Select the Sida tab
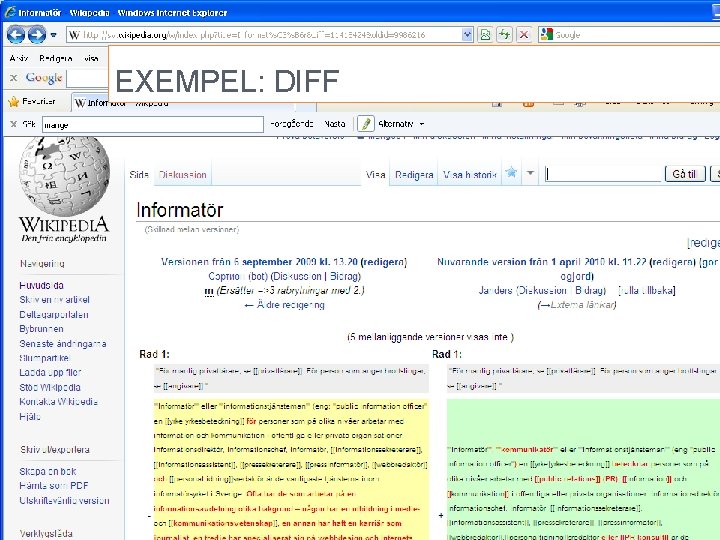720x540 pixels. [139, 174]
